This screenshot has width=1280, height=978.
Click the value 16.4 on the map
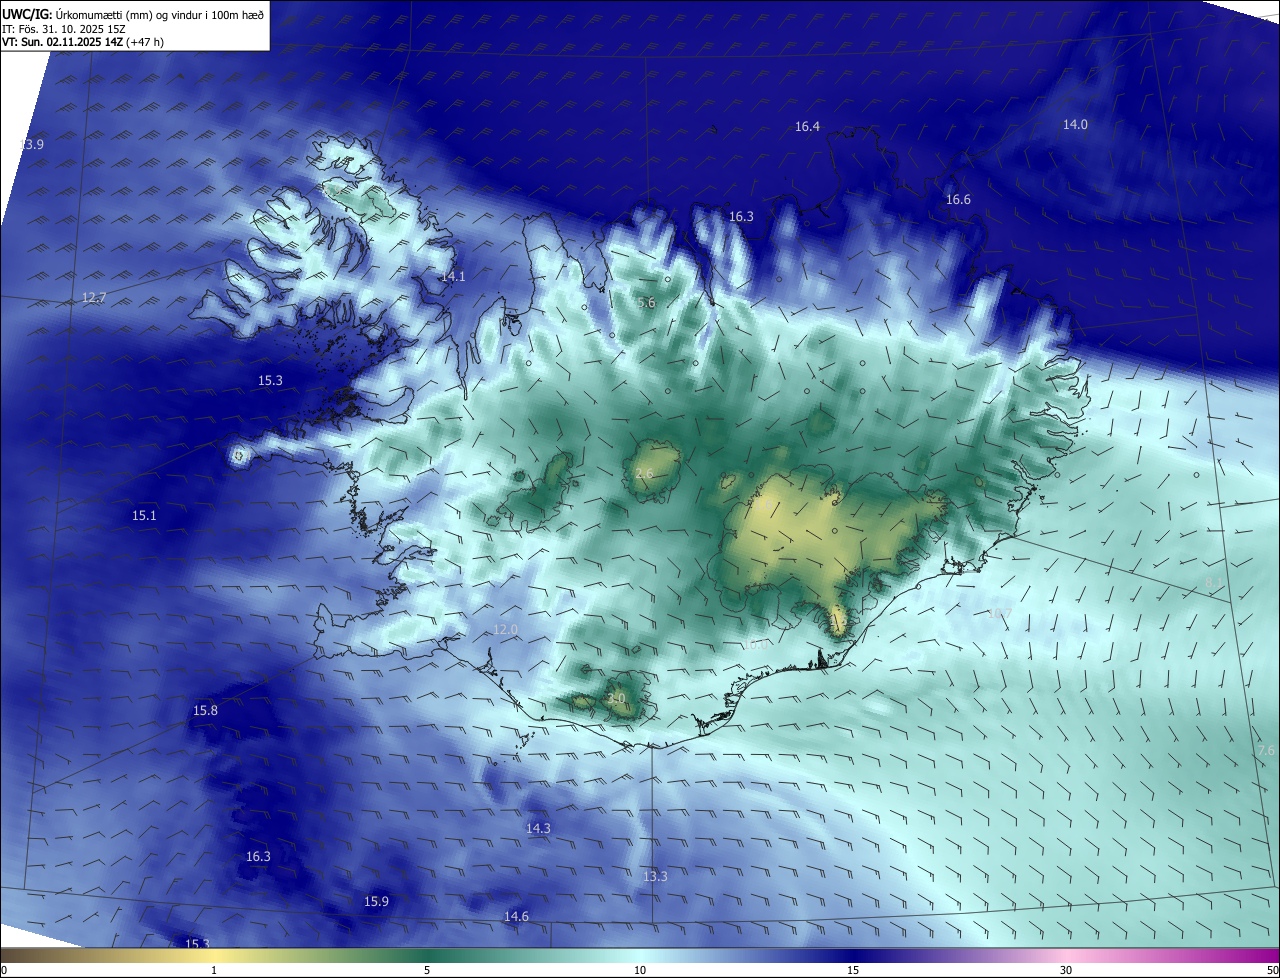coord(807,127)
